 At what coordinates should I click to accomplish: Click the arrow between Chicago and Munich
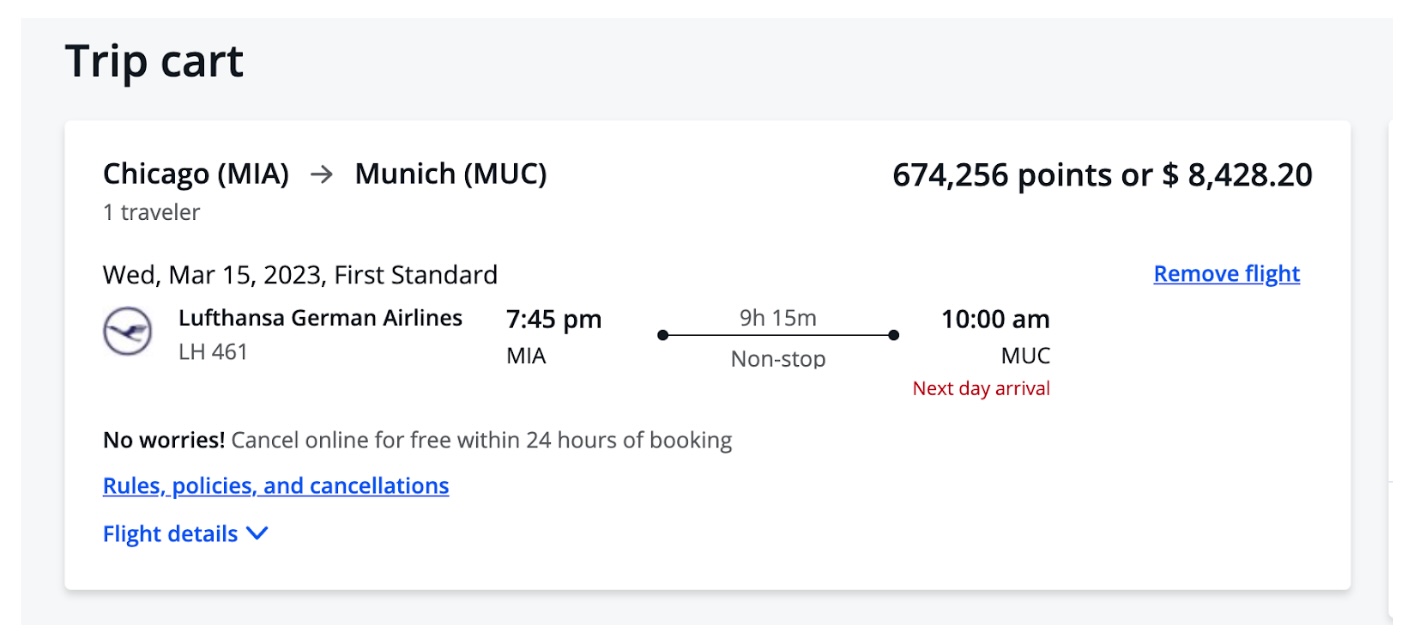tap(322, 175)
